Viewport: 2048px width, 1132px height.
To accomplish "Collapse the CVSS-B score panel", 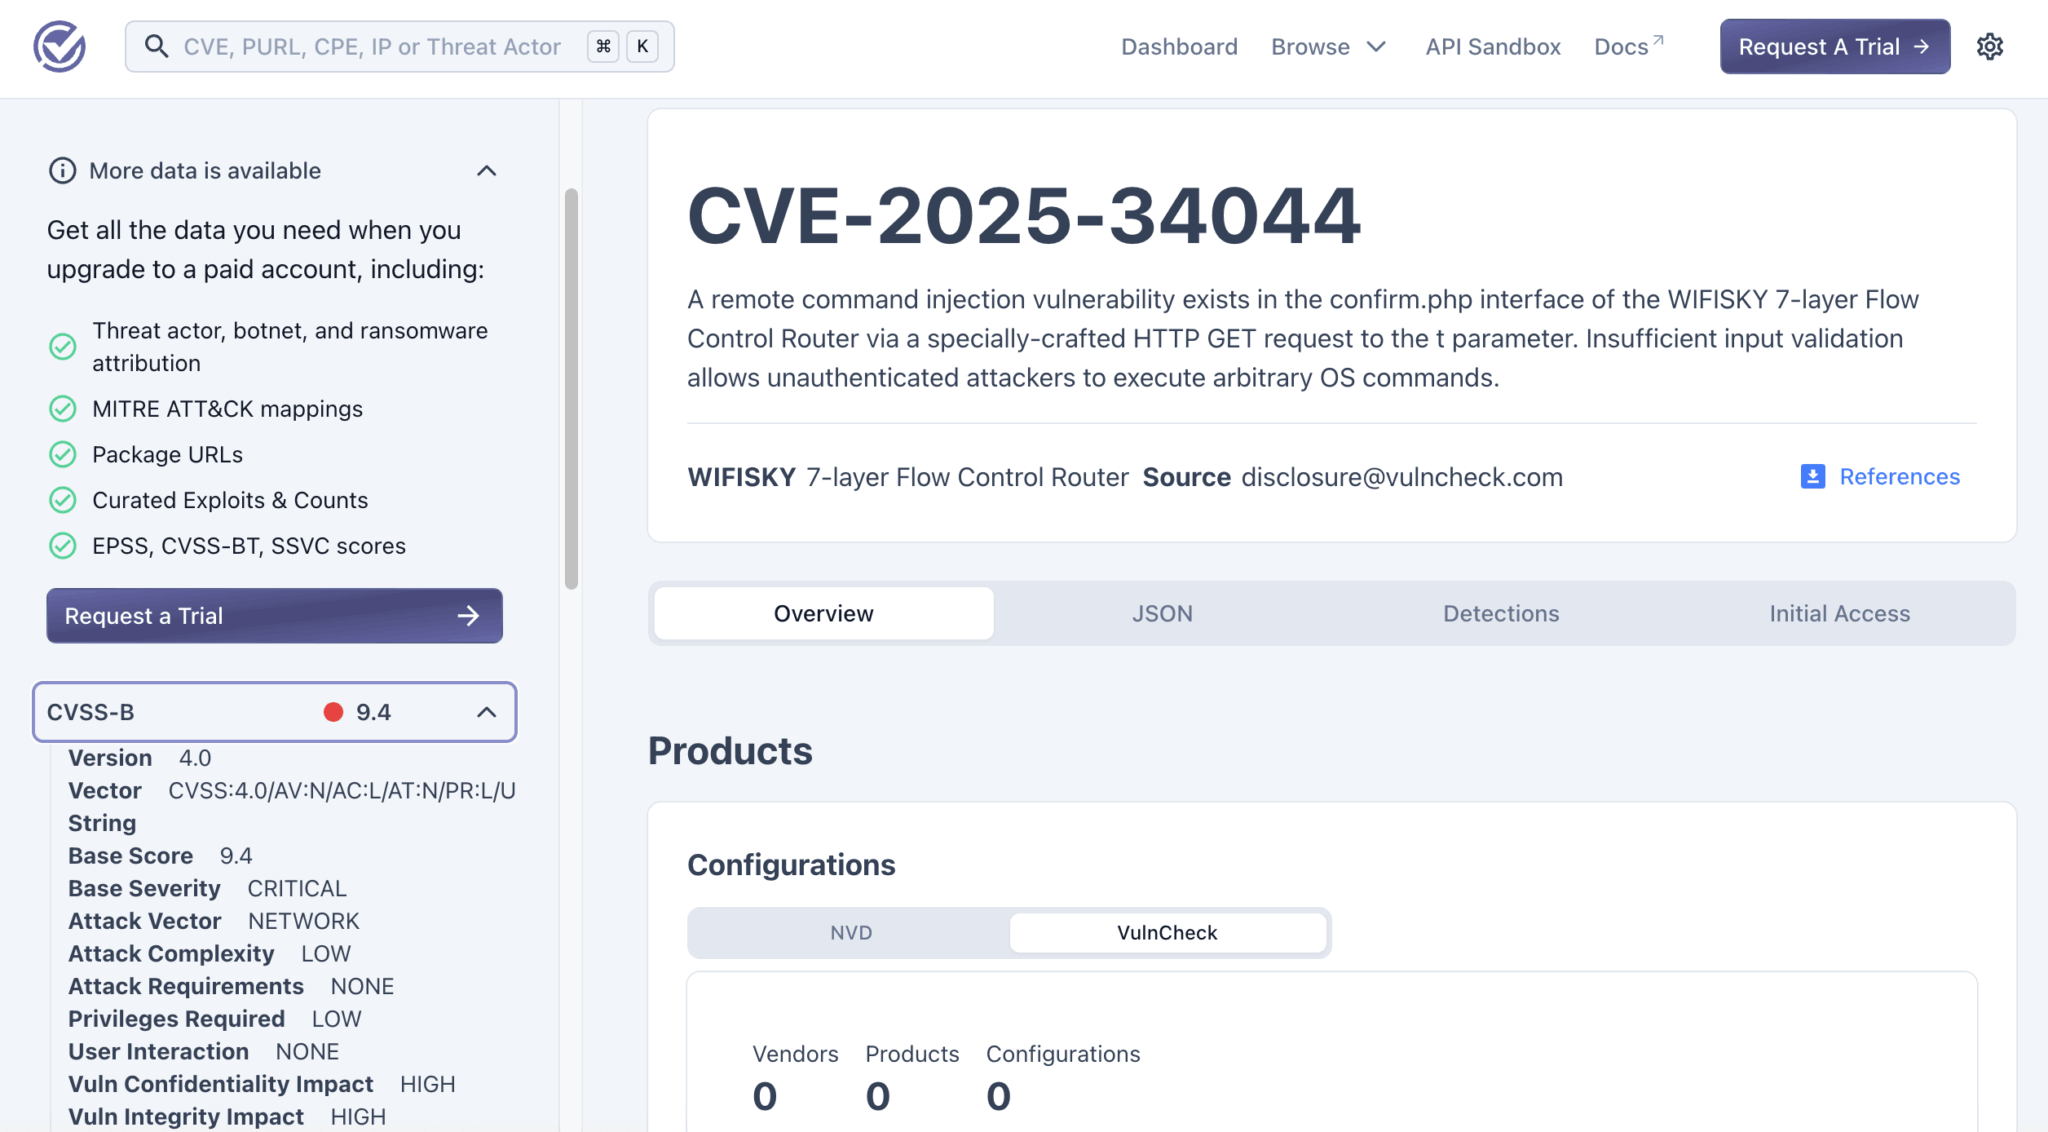I will 487,712.
